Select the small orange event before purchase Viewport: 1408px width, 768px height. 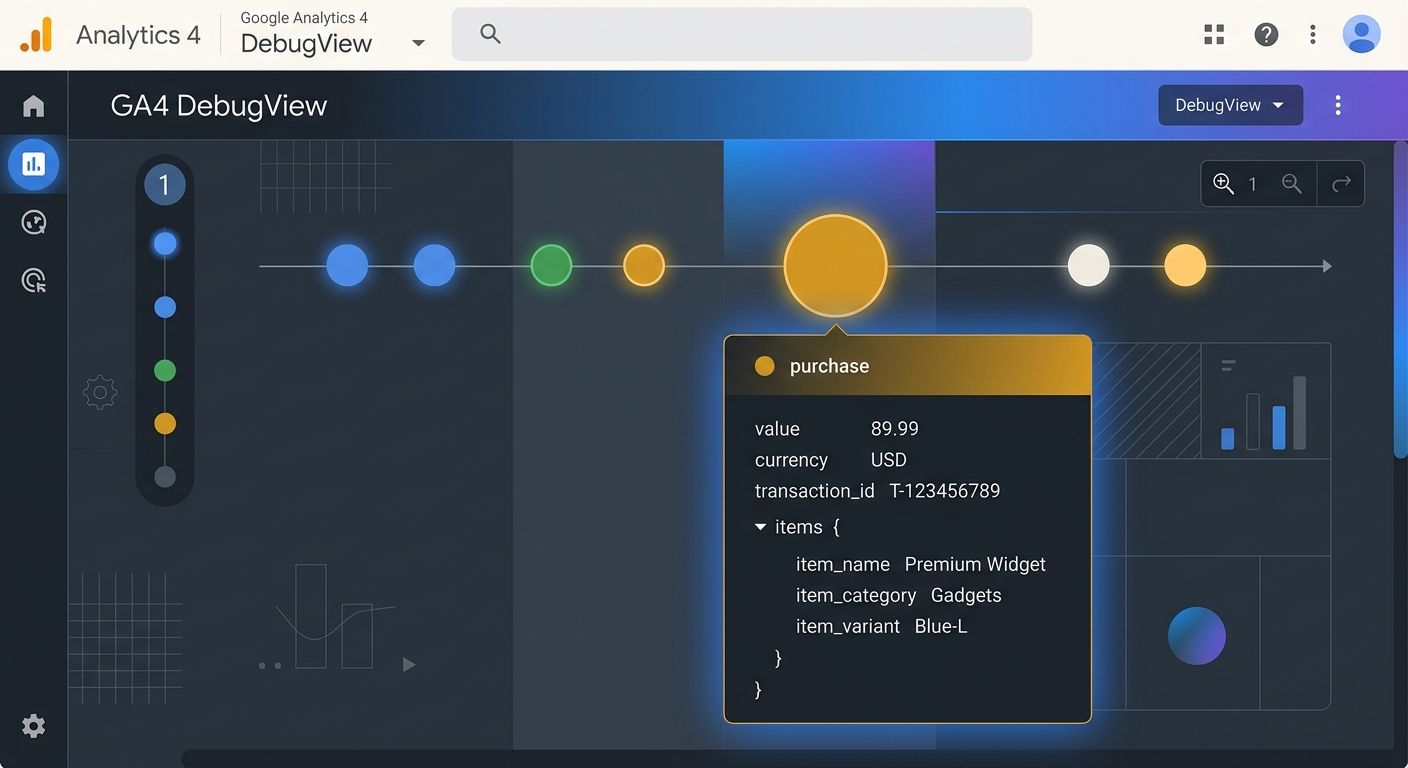click(644, 266)
